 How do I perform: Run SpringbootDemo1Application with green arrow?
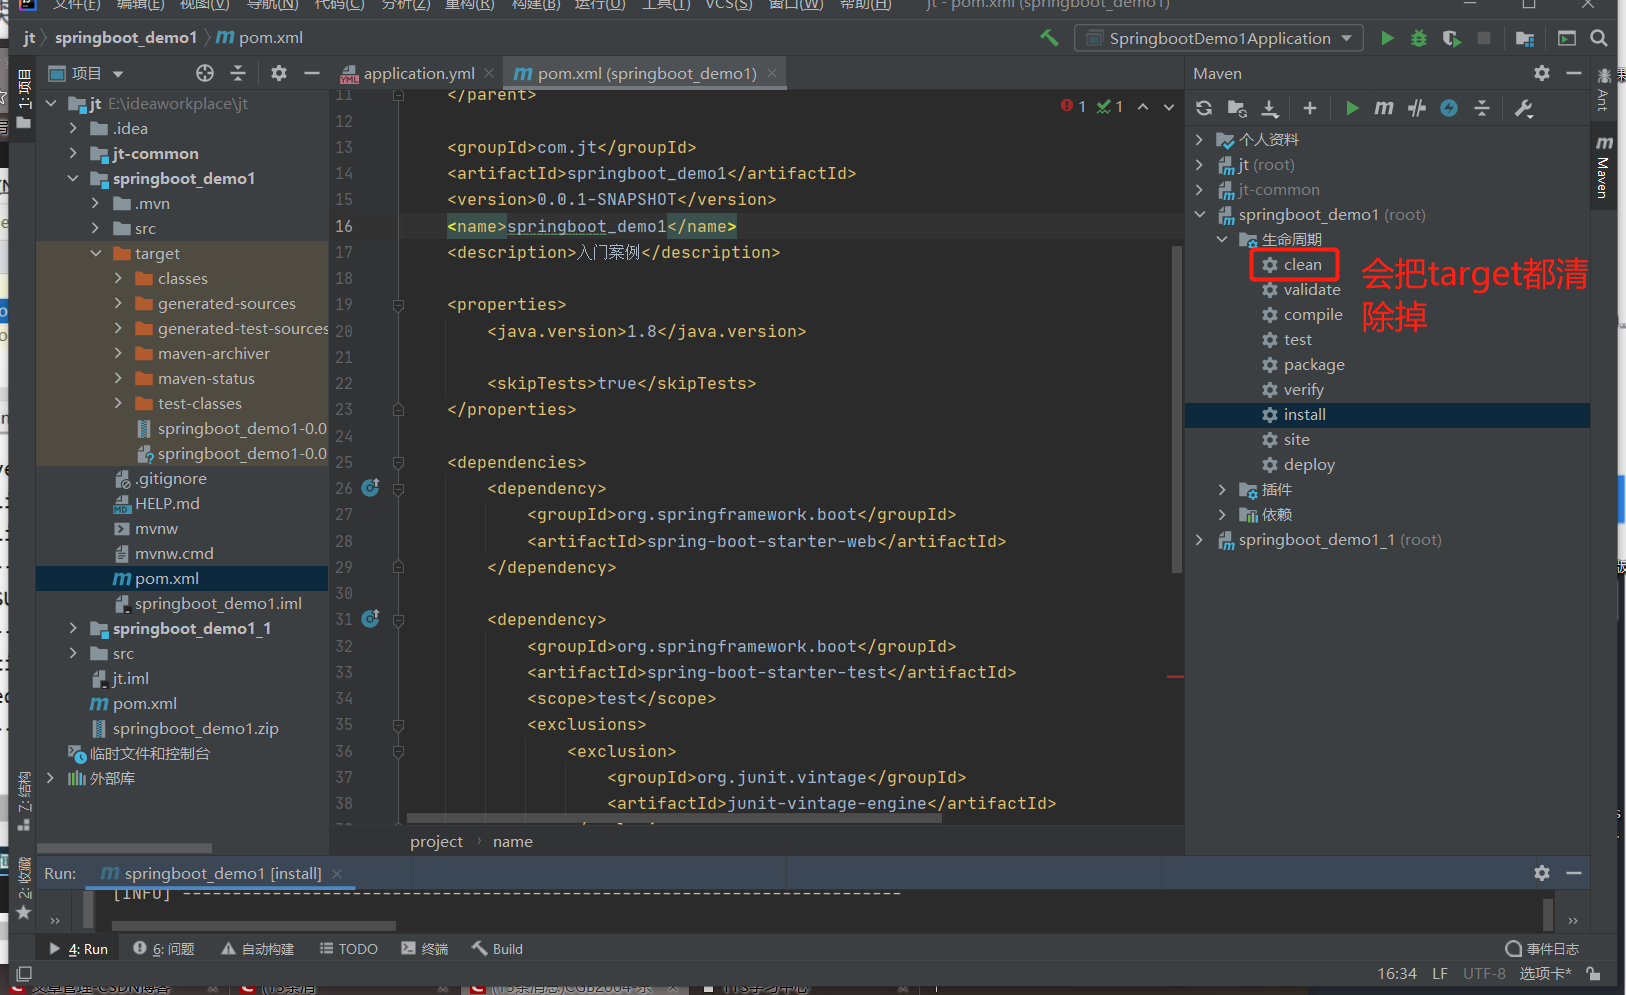coord(1387,38)
